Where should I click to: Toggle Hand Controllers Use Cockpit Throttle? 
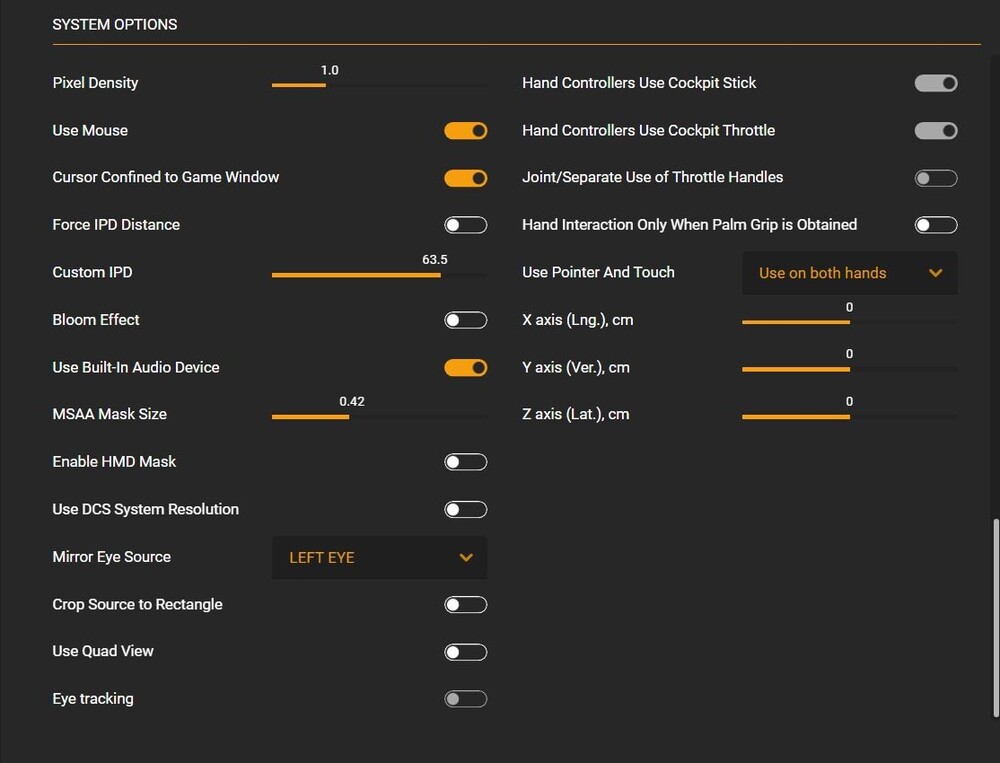(936, 131)
